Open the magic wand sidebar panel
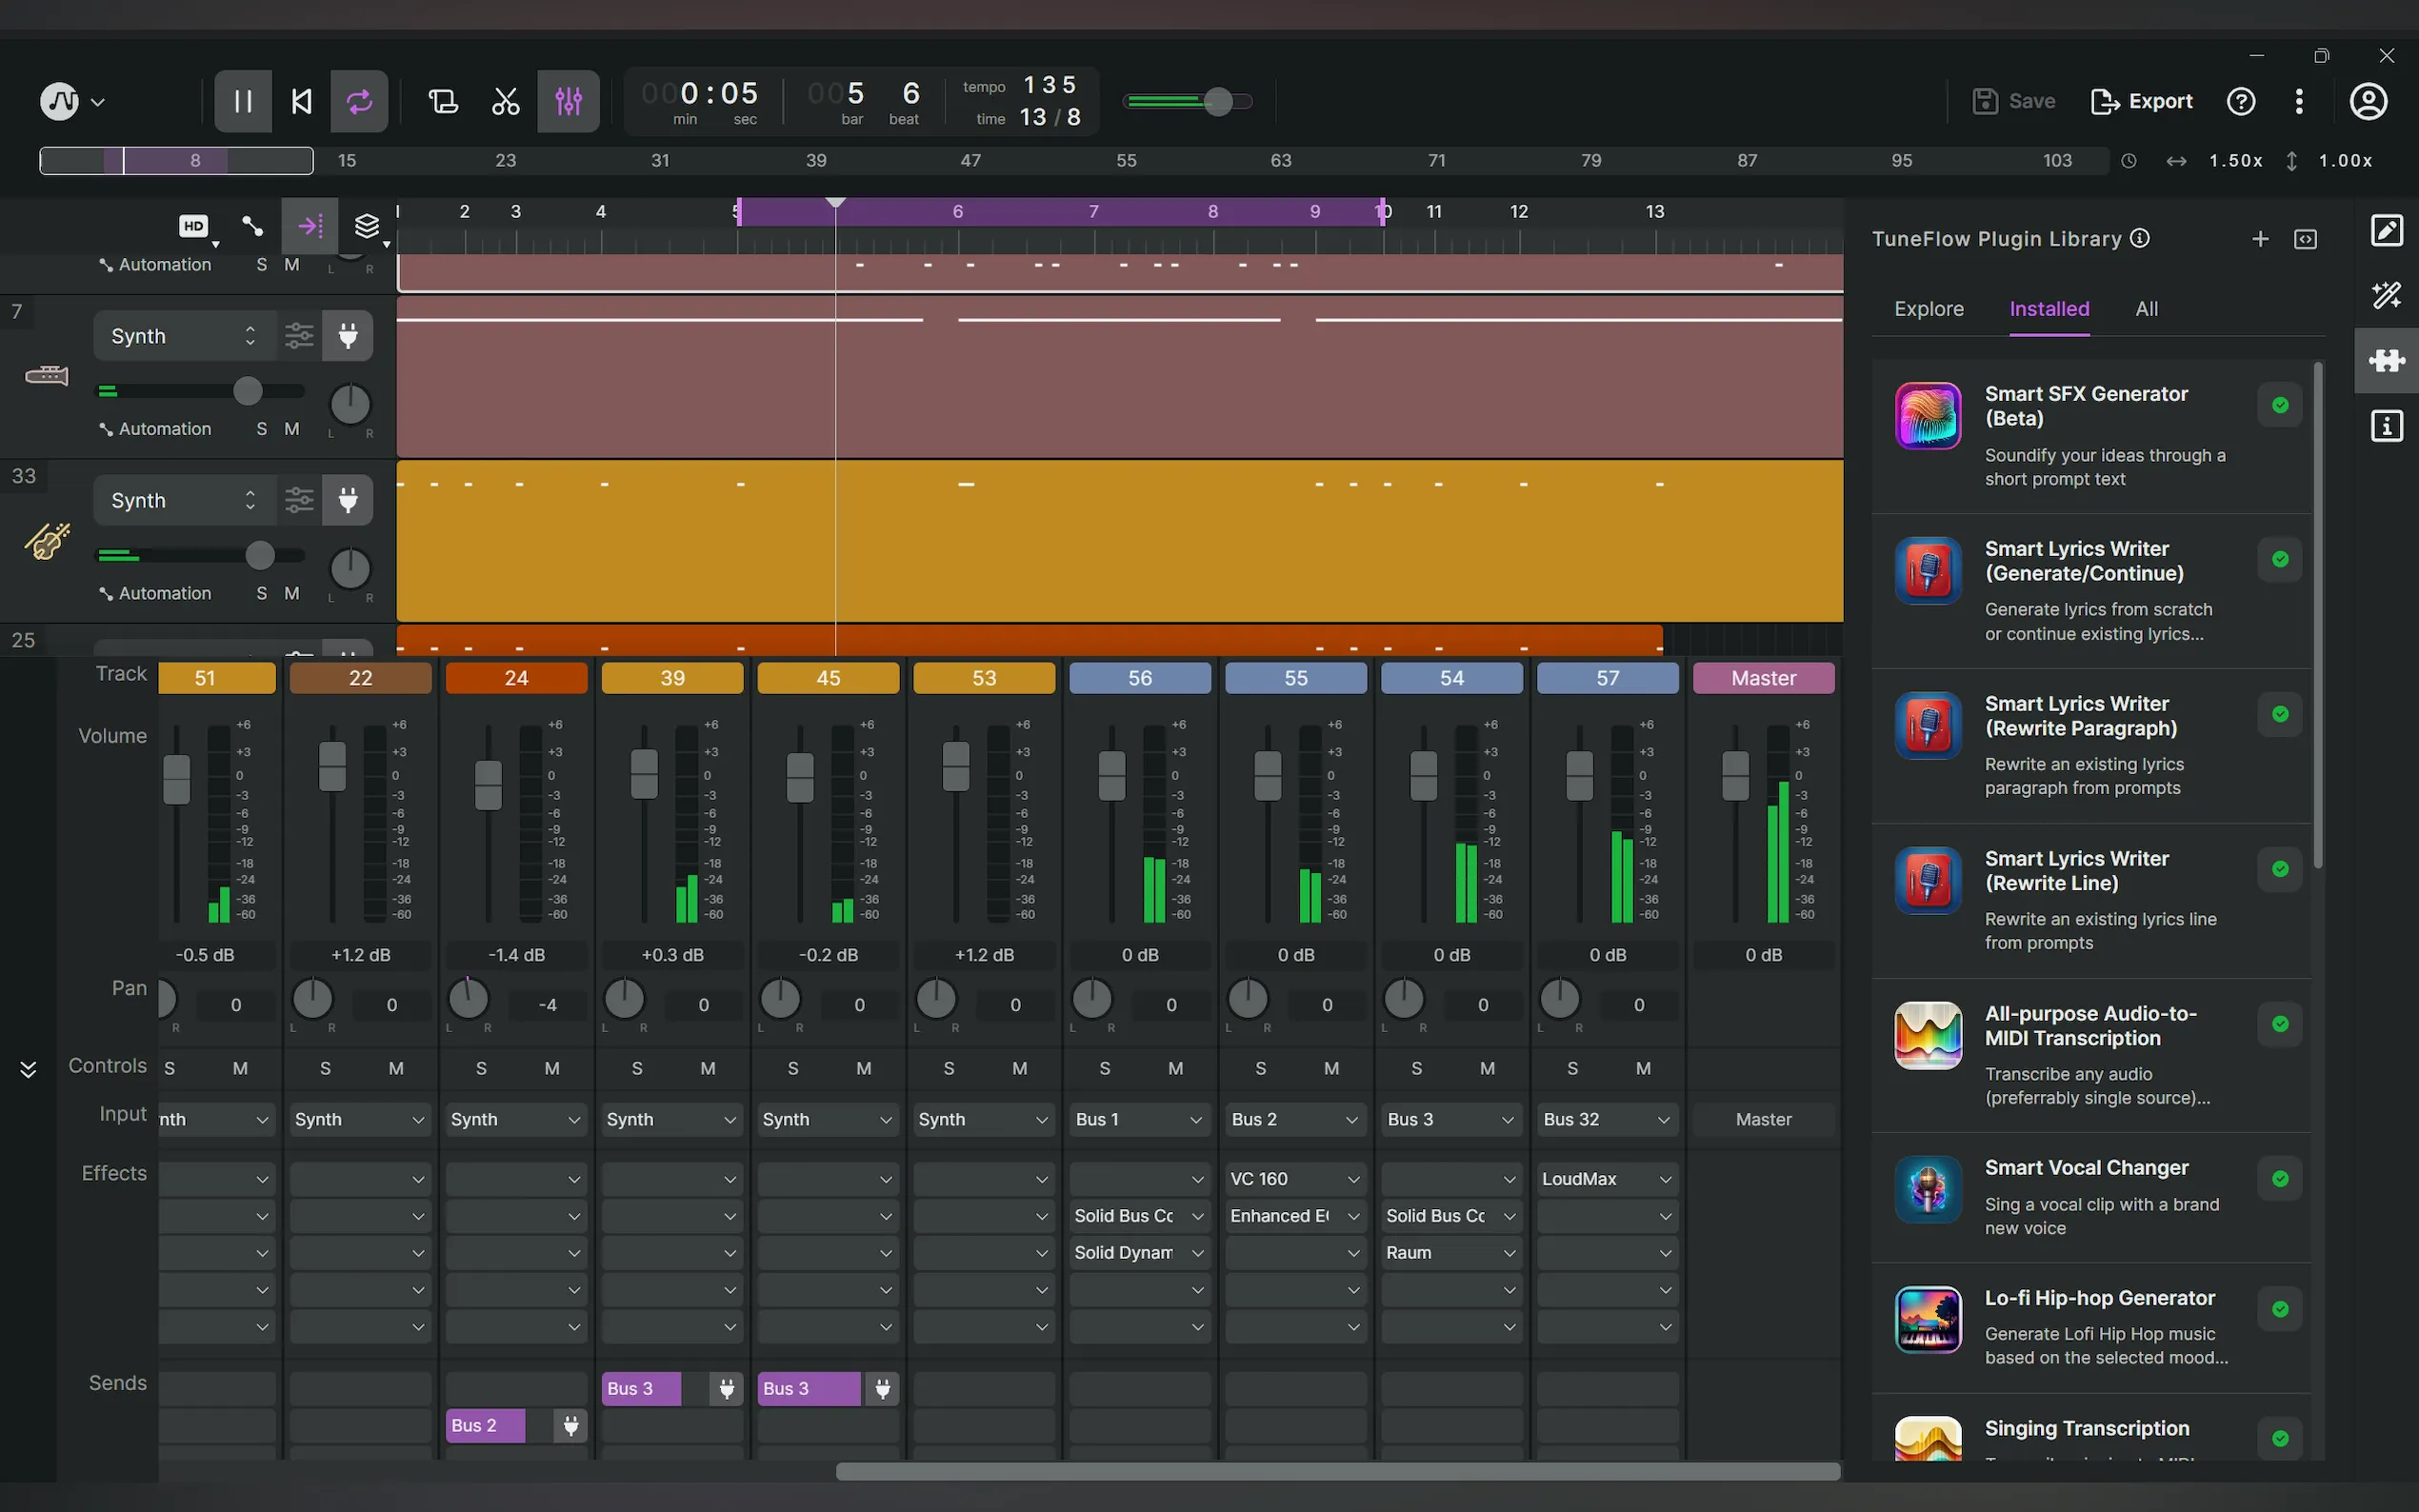This screenshot has height=1512, width=2419. coord(2386,295)
